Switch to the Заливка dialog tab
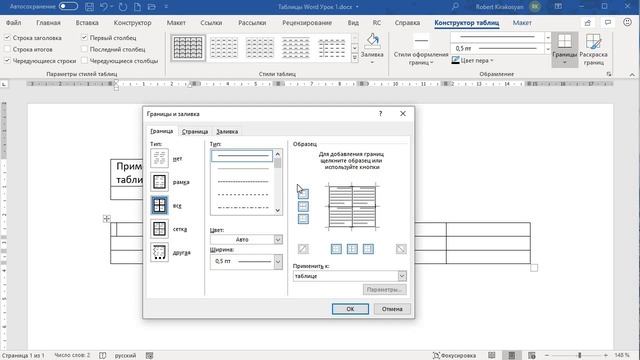640x360 pixels. pos(227,131)
